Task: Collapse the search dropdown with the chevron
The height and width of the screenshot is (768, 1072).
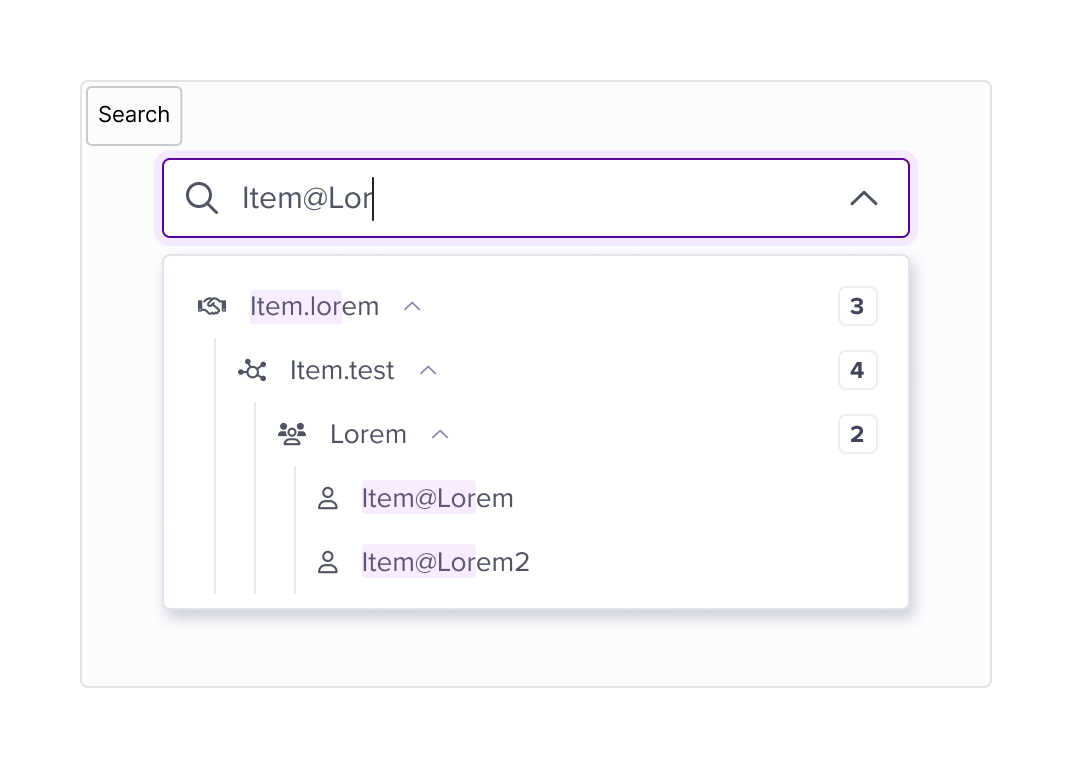Action: pos(864,198)
